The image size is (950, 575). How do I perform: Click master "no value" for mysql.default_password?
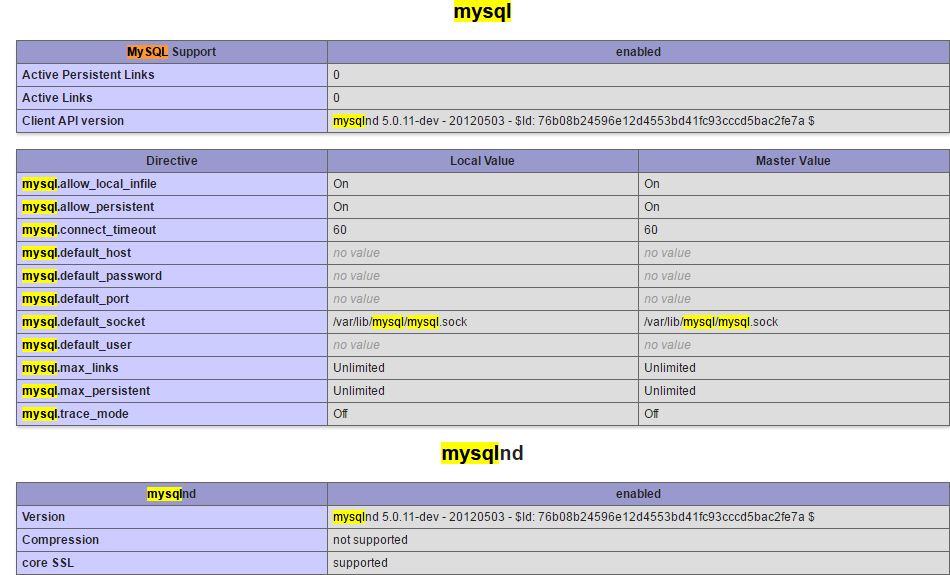[x=667, y=276]
